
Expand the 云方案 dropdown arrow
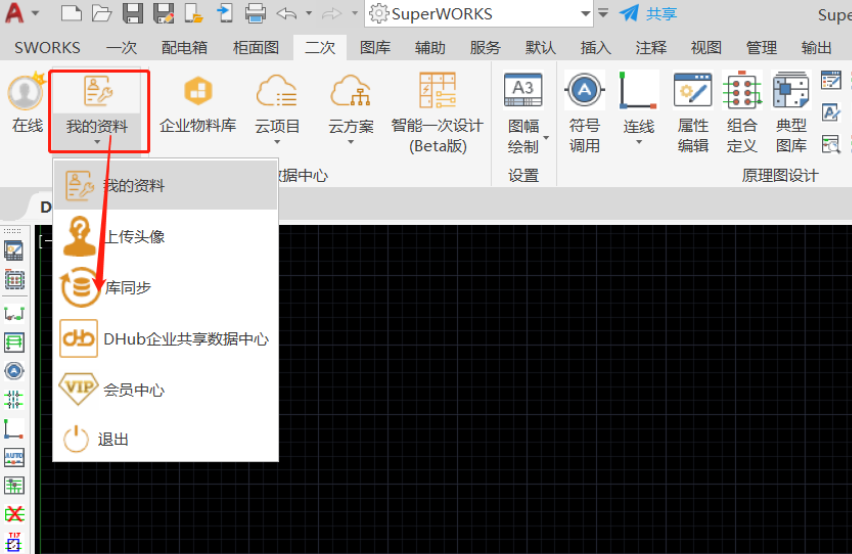click(x=350, y=142)
